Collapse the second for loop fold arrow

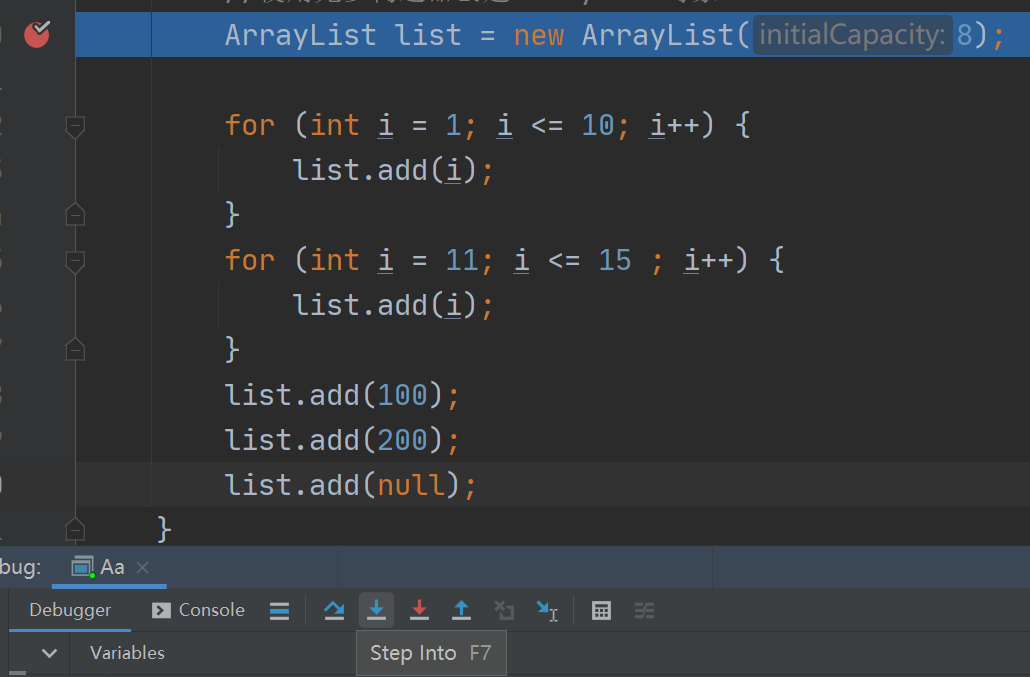coord(74,262)
